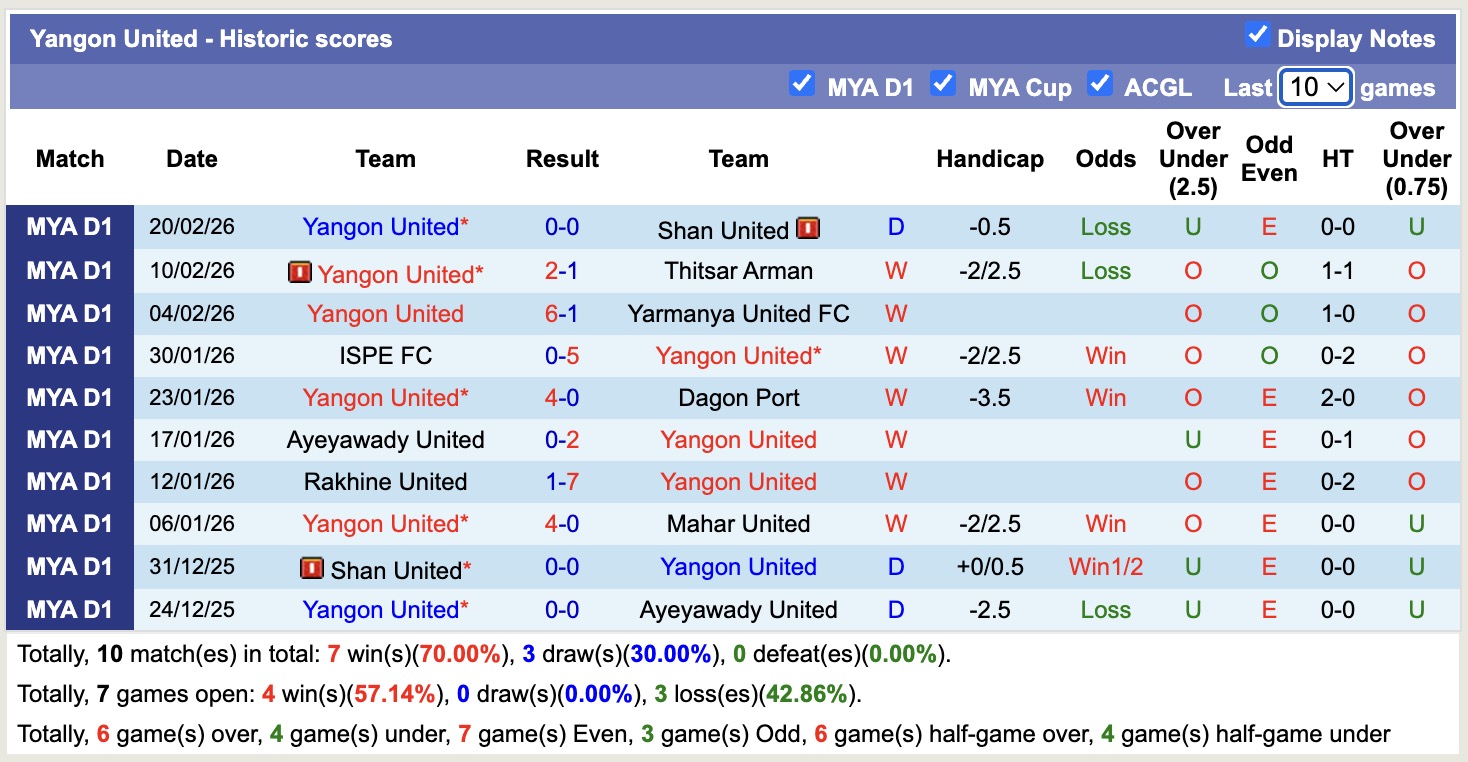This screenshot has height=762, width=1468.
Task: Open the Last games count dropdown
Action: pos(1314,87)
